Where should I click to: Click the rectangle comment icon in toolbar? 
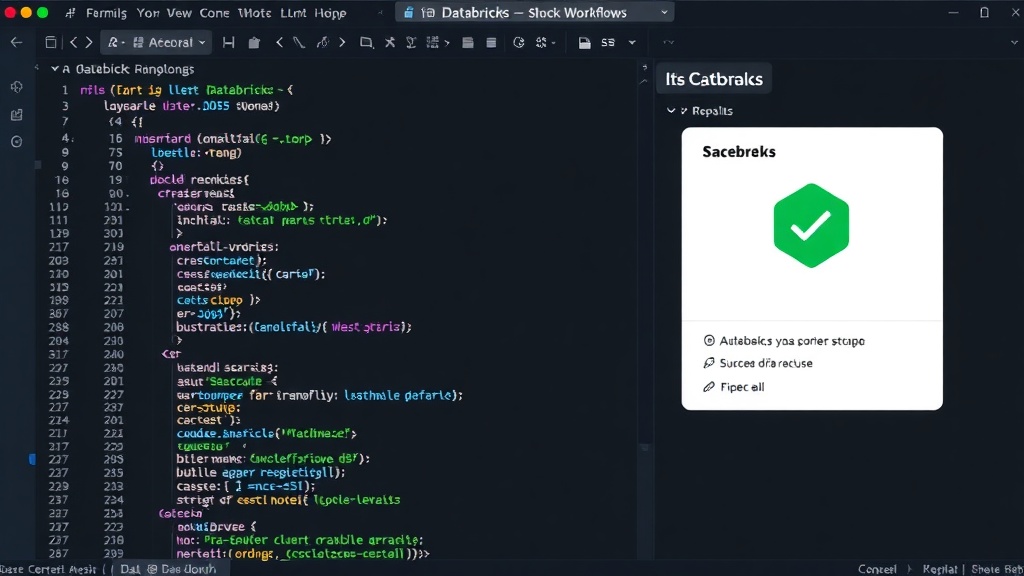click(366, 42)
